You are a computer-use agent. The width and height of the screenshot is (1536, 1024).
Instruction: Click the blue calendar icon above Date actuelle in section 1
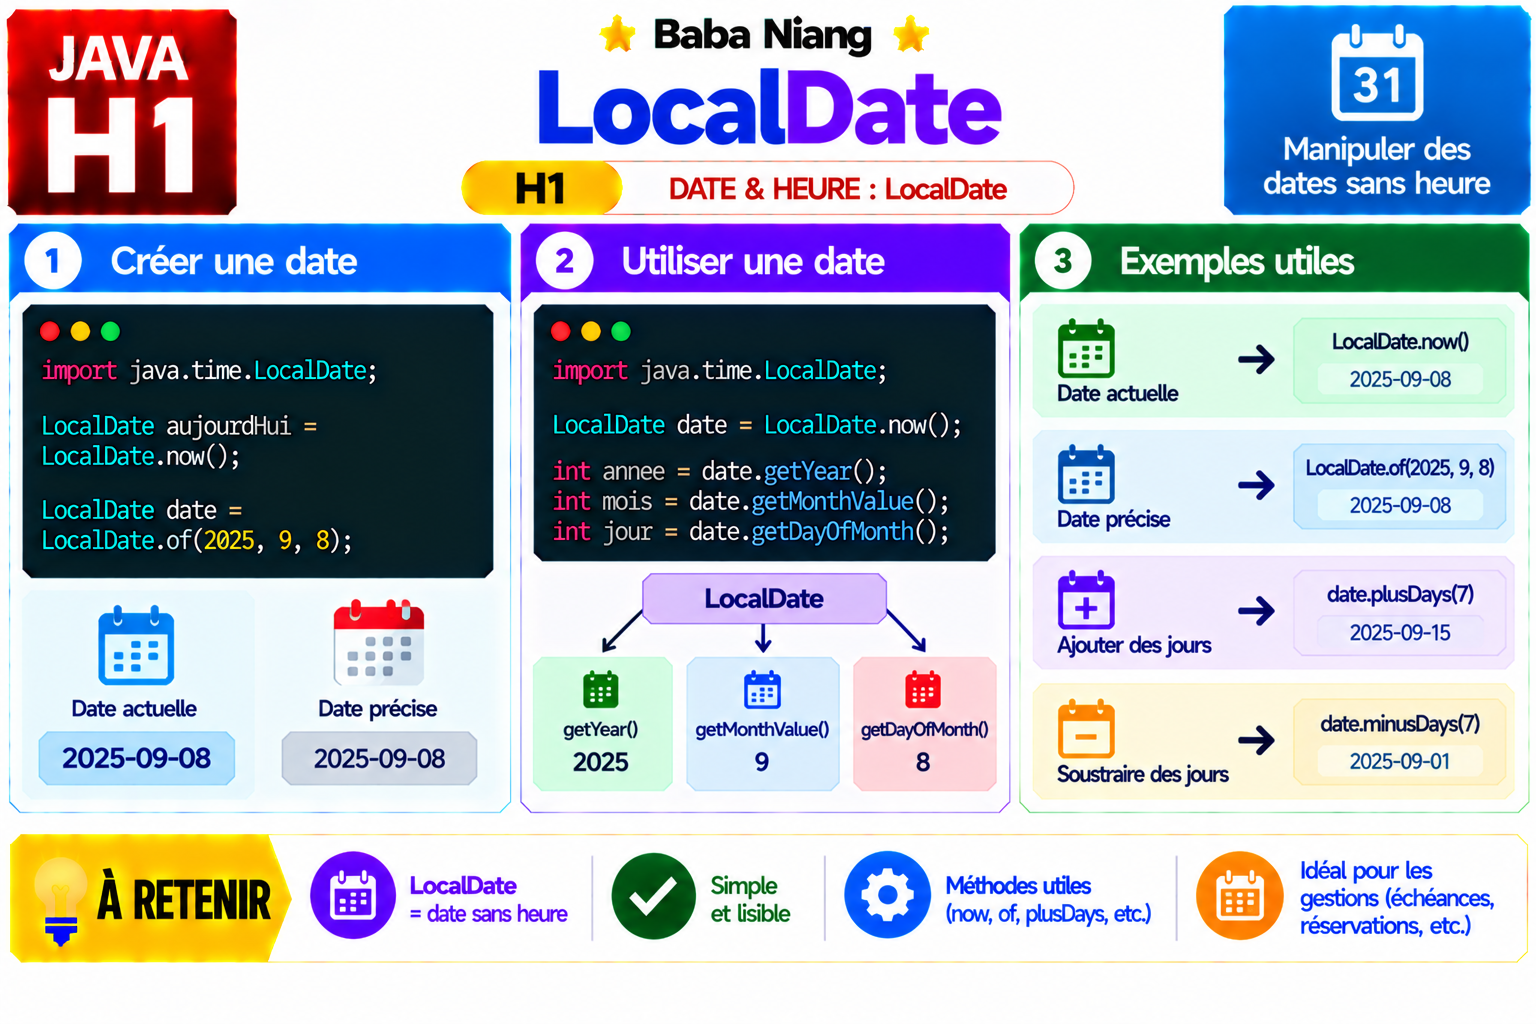click(x=136, y=646)
